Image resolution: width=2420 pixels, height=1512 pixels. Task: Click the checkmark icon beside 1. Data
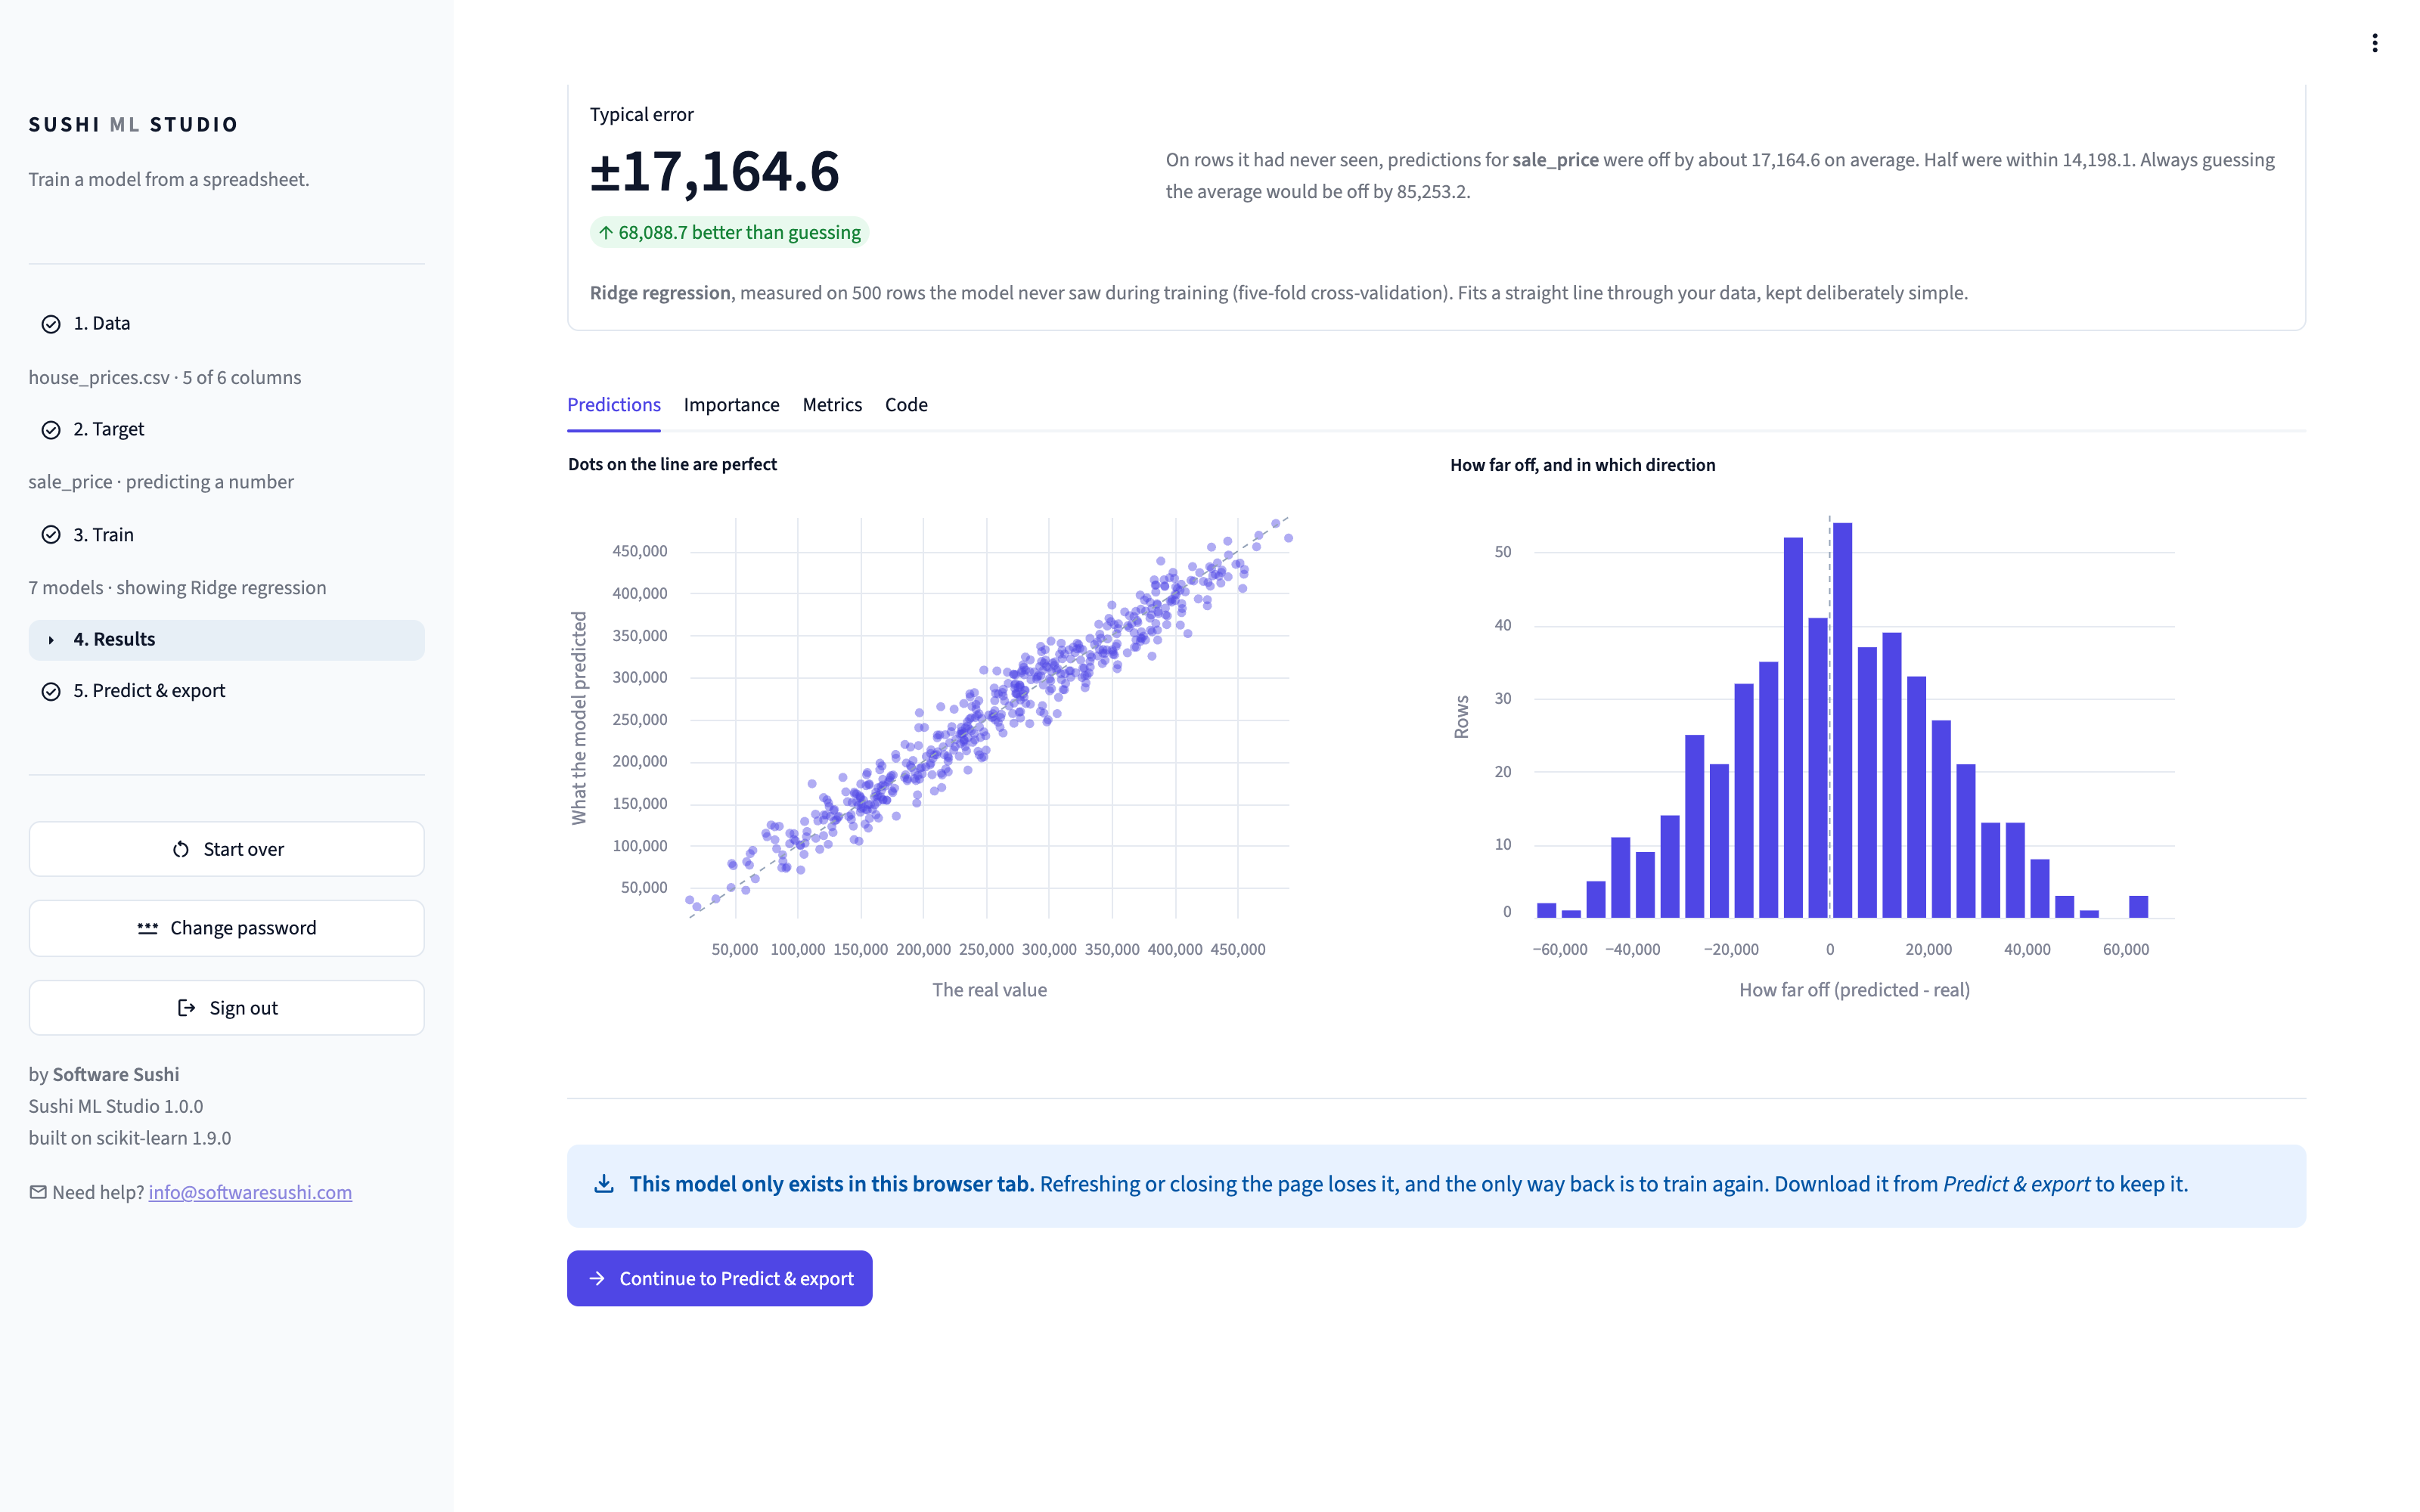tap(51, 324)
